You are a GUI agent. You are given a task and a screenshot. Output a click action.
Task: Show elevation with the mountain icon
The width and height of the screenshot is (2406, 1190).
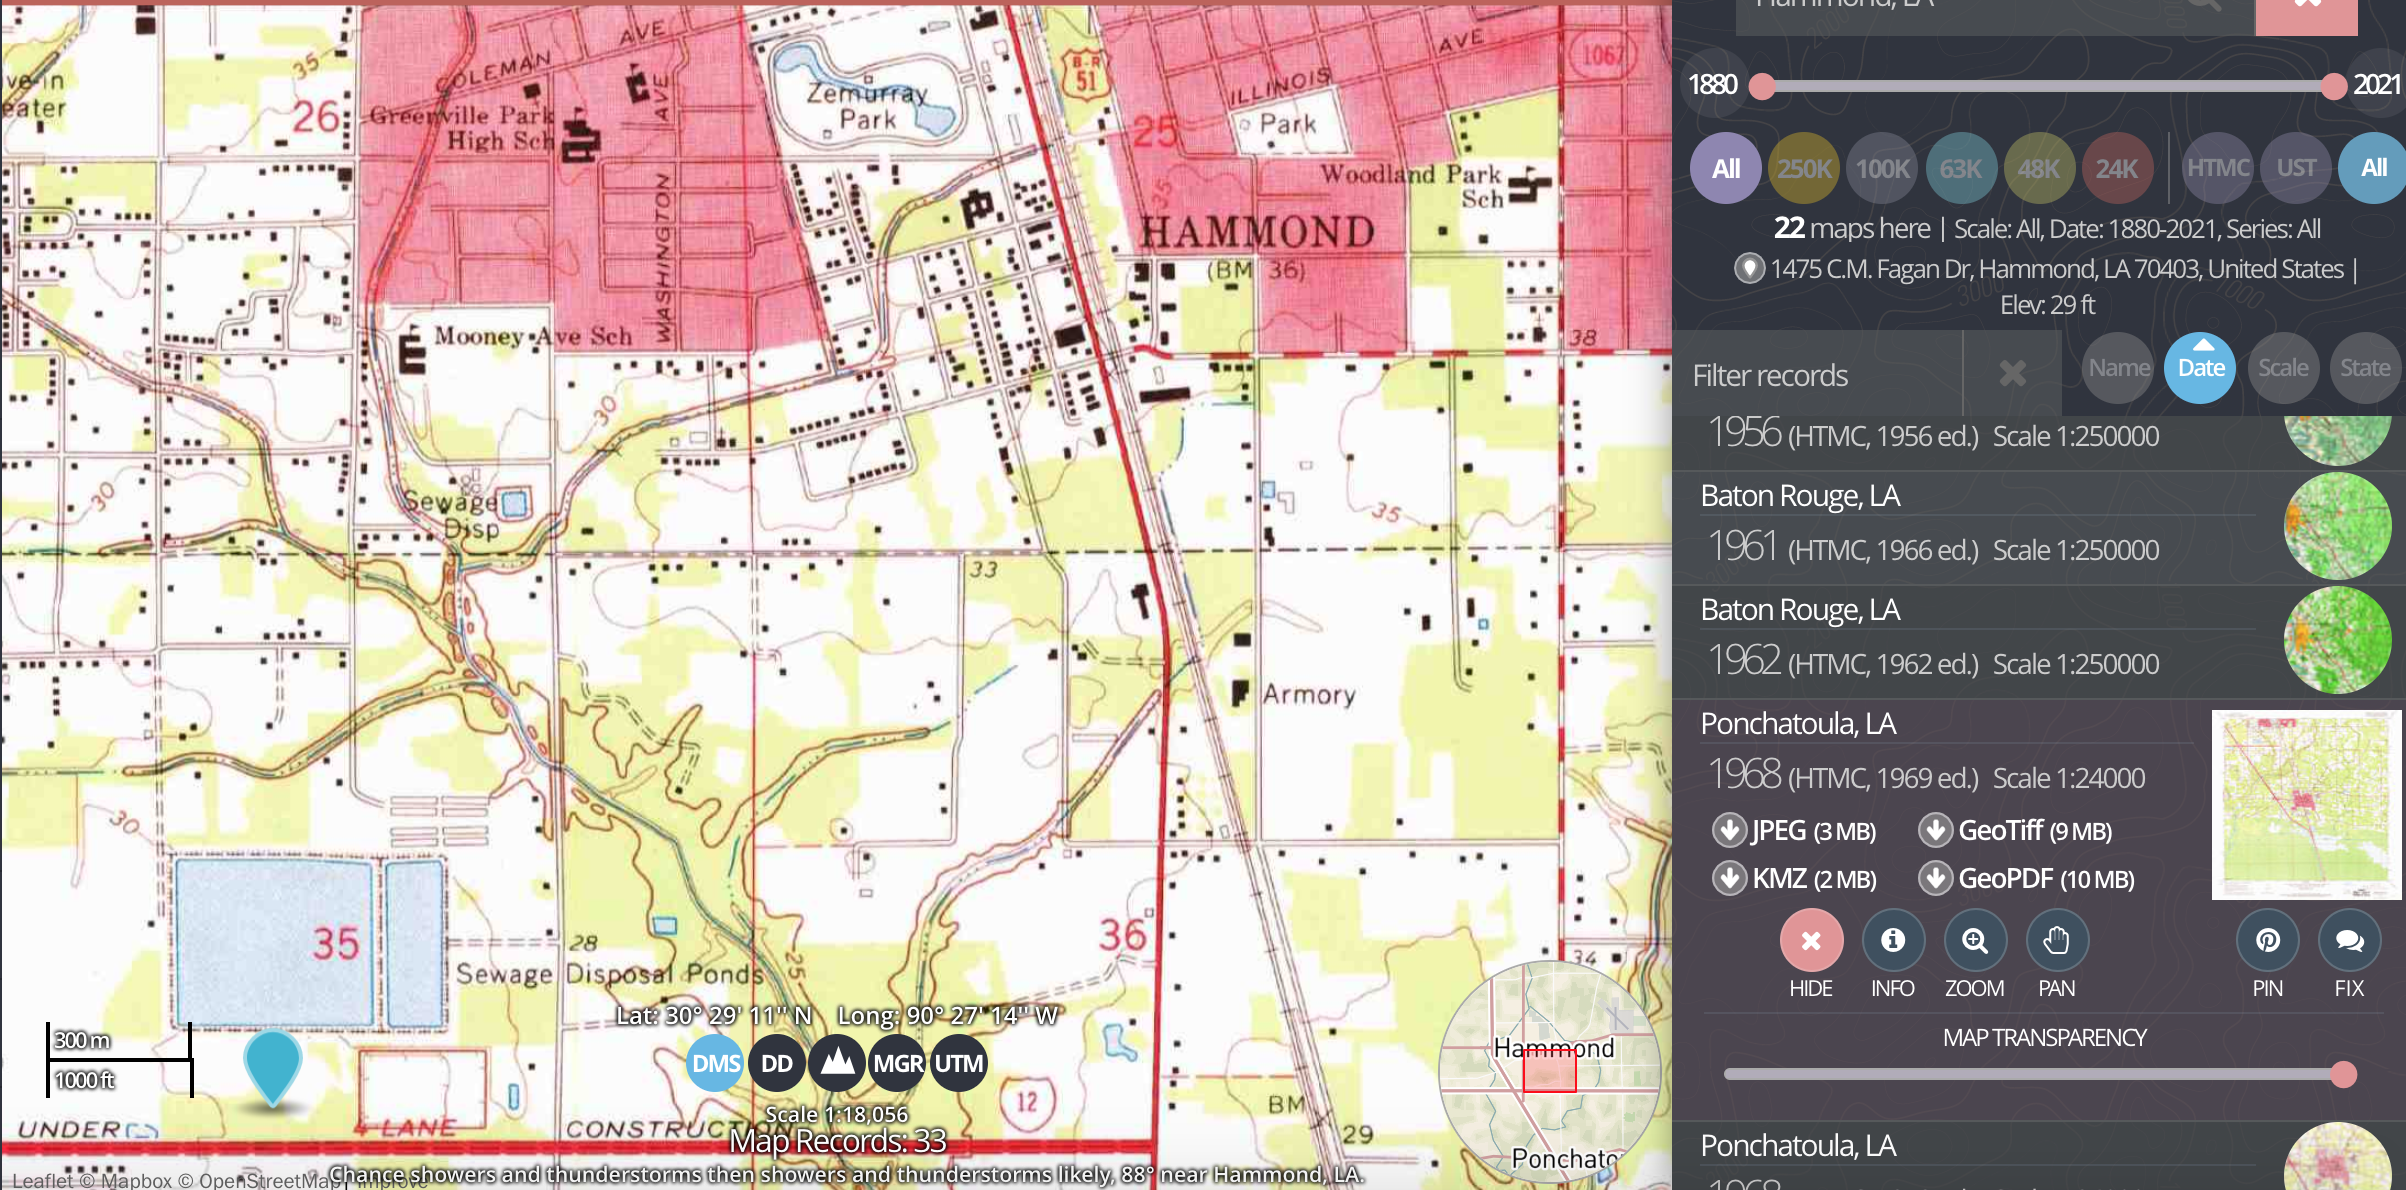tap(837, 1063)
